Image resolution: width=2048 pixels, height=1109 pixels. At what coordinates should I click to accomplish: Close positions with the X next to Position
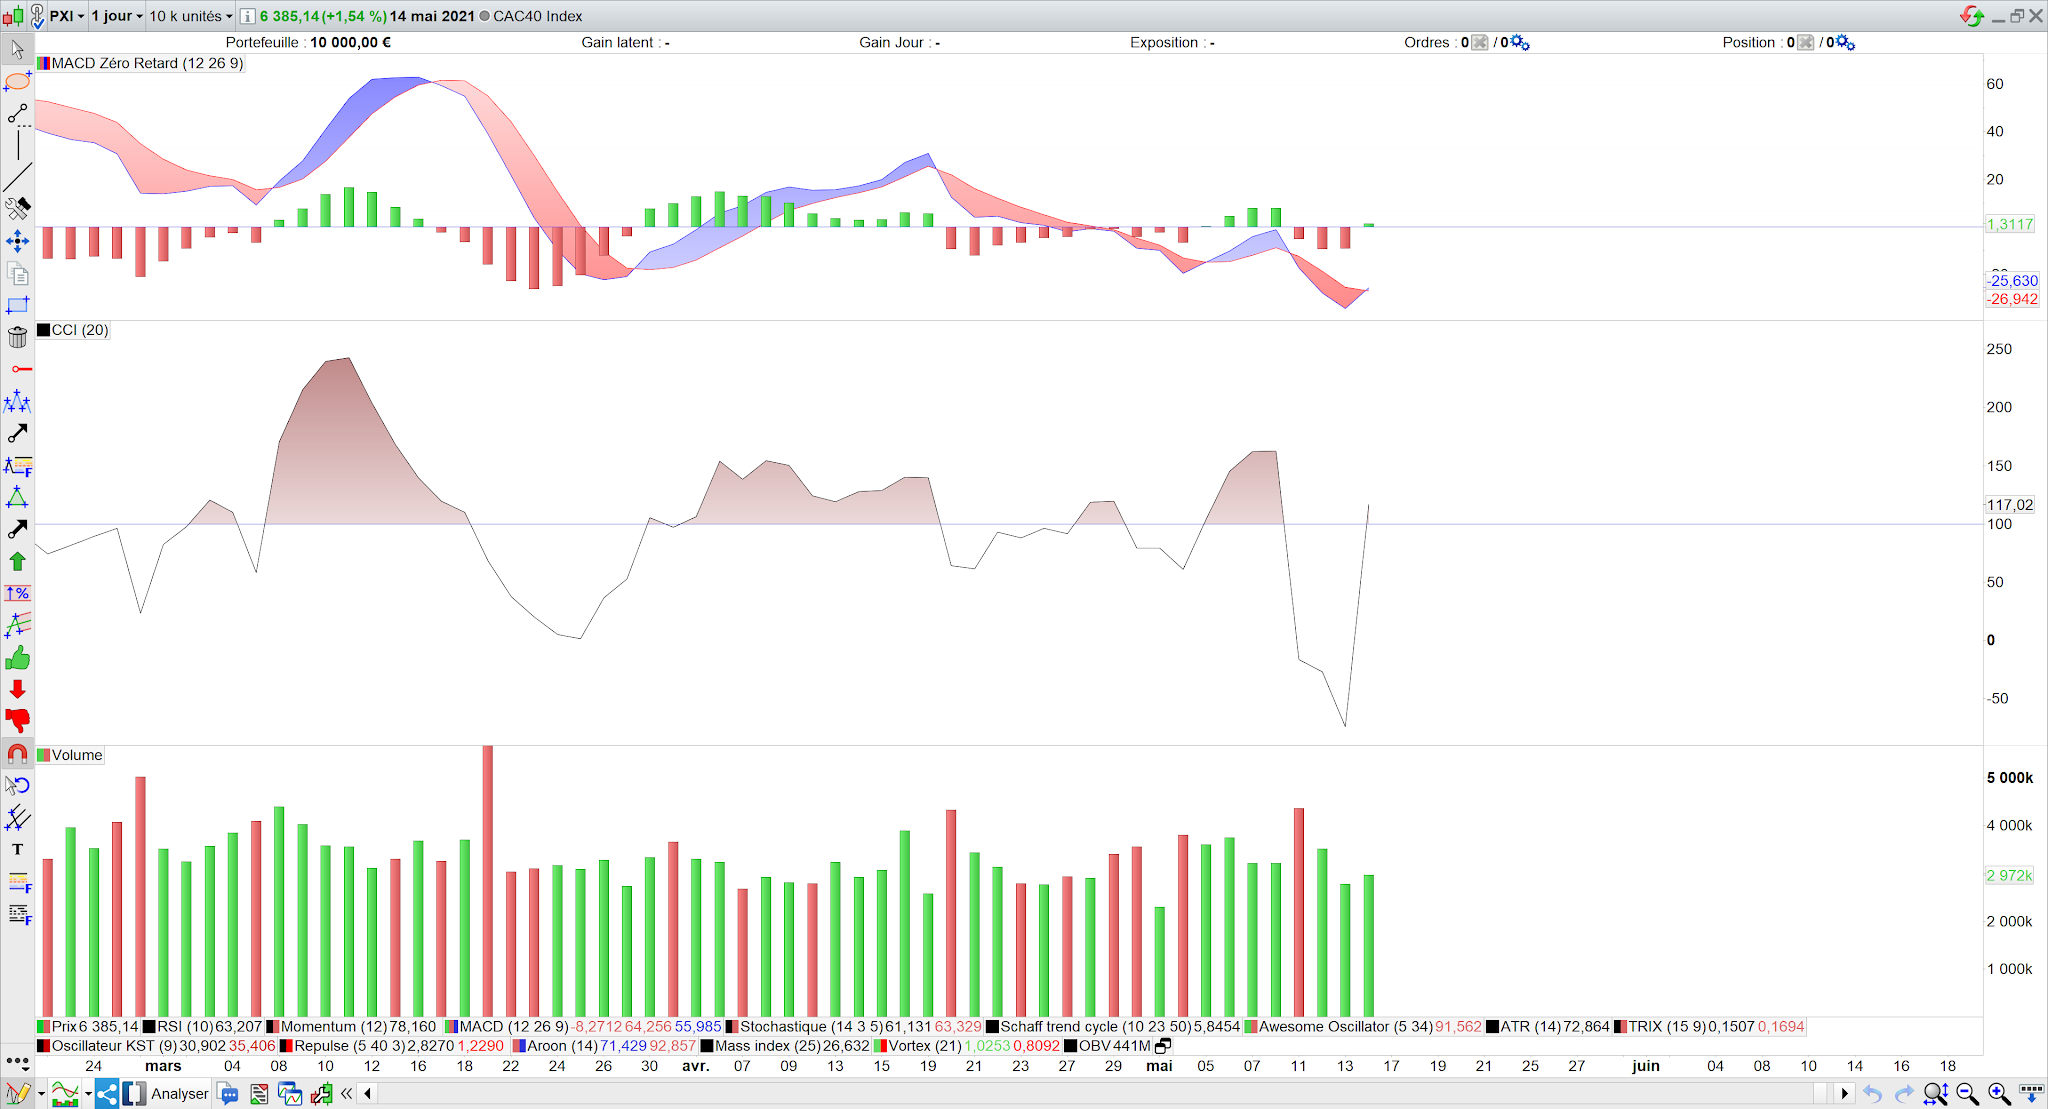(x=1805, y=42)
